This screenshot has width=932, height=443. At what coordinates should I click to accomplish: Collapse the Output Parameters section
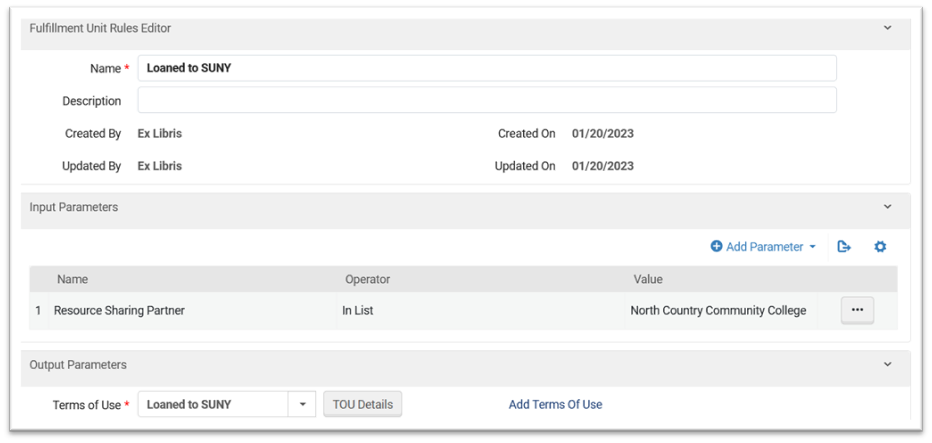point(887,365)
